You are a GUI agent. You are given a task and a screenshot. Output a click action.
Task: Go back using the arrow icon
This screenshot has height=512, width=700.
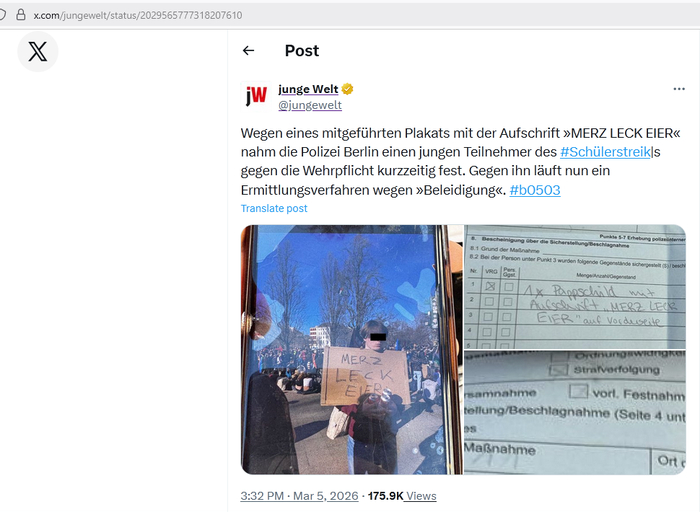pos(249,50)
